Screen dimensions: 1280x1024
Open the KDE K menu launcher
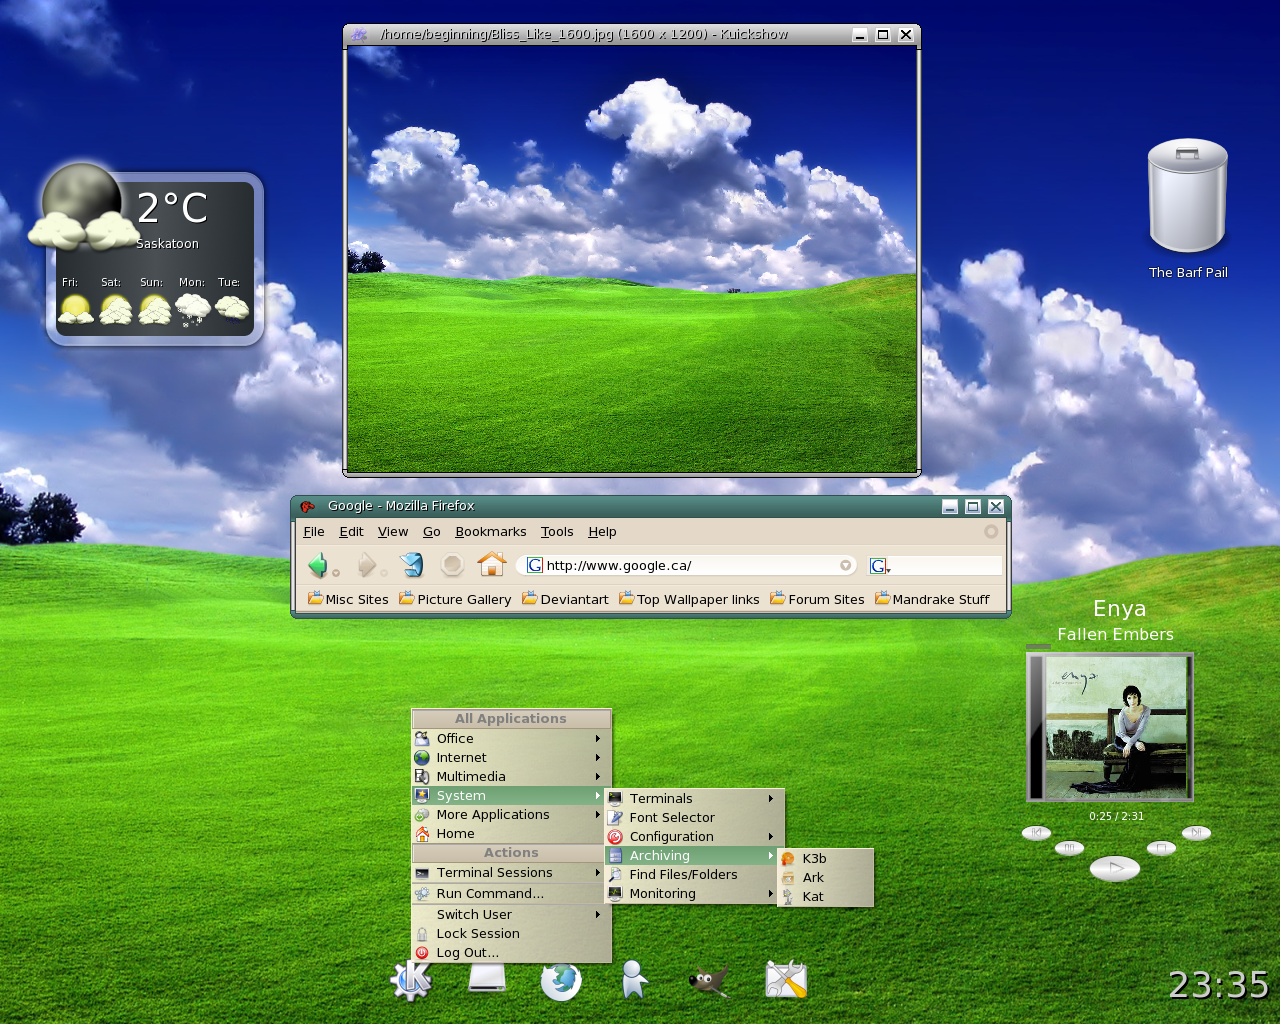click(411, 981)
